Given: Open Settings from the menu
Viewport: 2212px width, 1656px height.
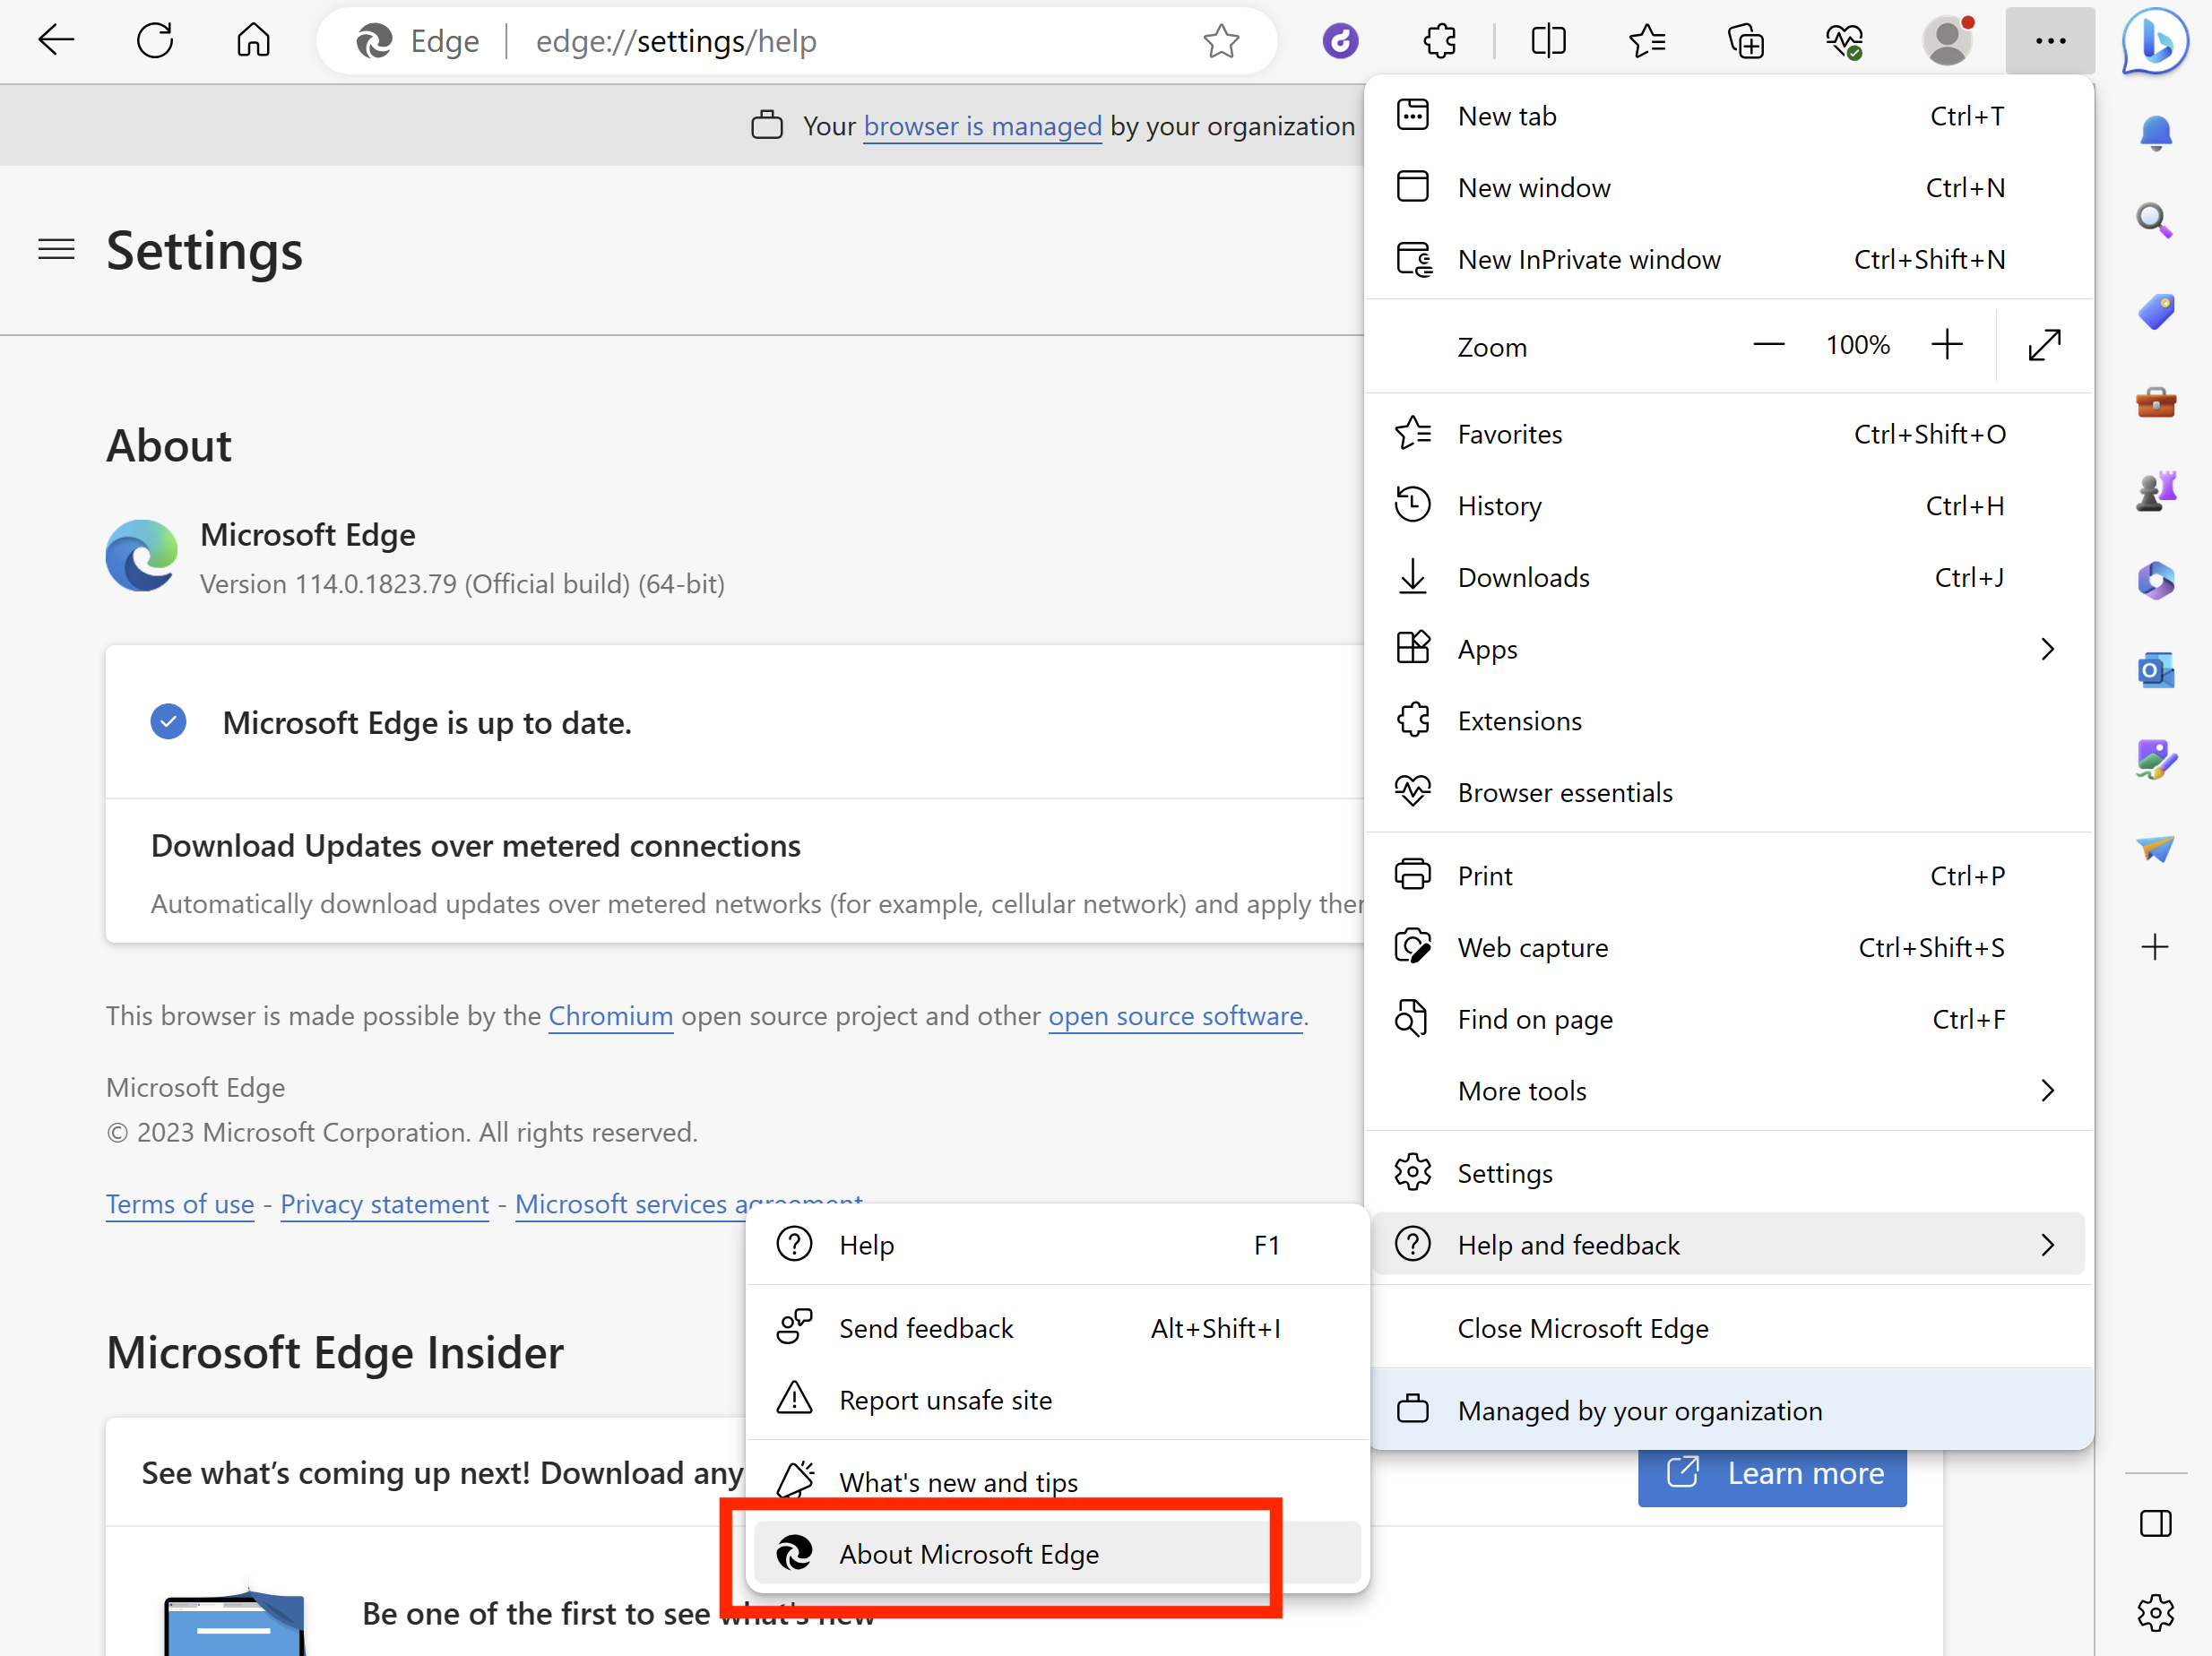Looking at the screenshot, I should (1729, 1173).
